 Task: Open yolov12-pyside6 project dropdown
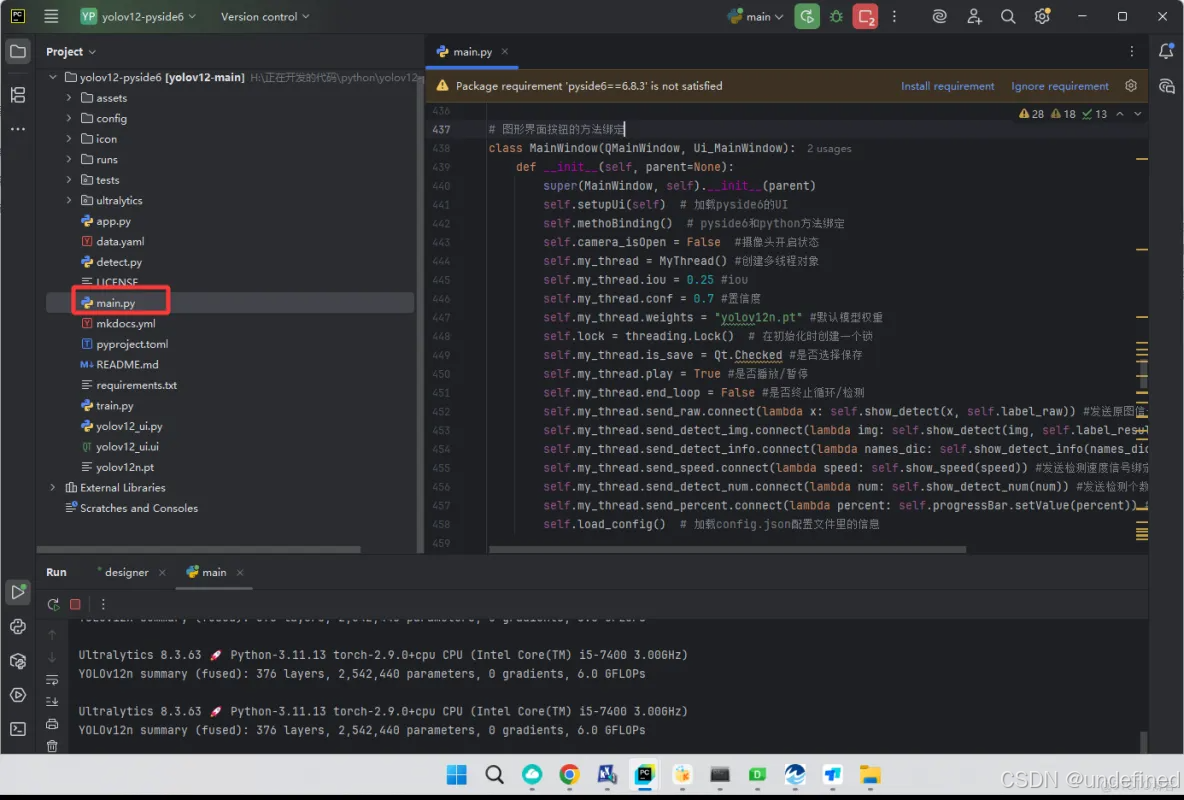pyautogui.click(x=138, y=16)
